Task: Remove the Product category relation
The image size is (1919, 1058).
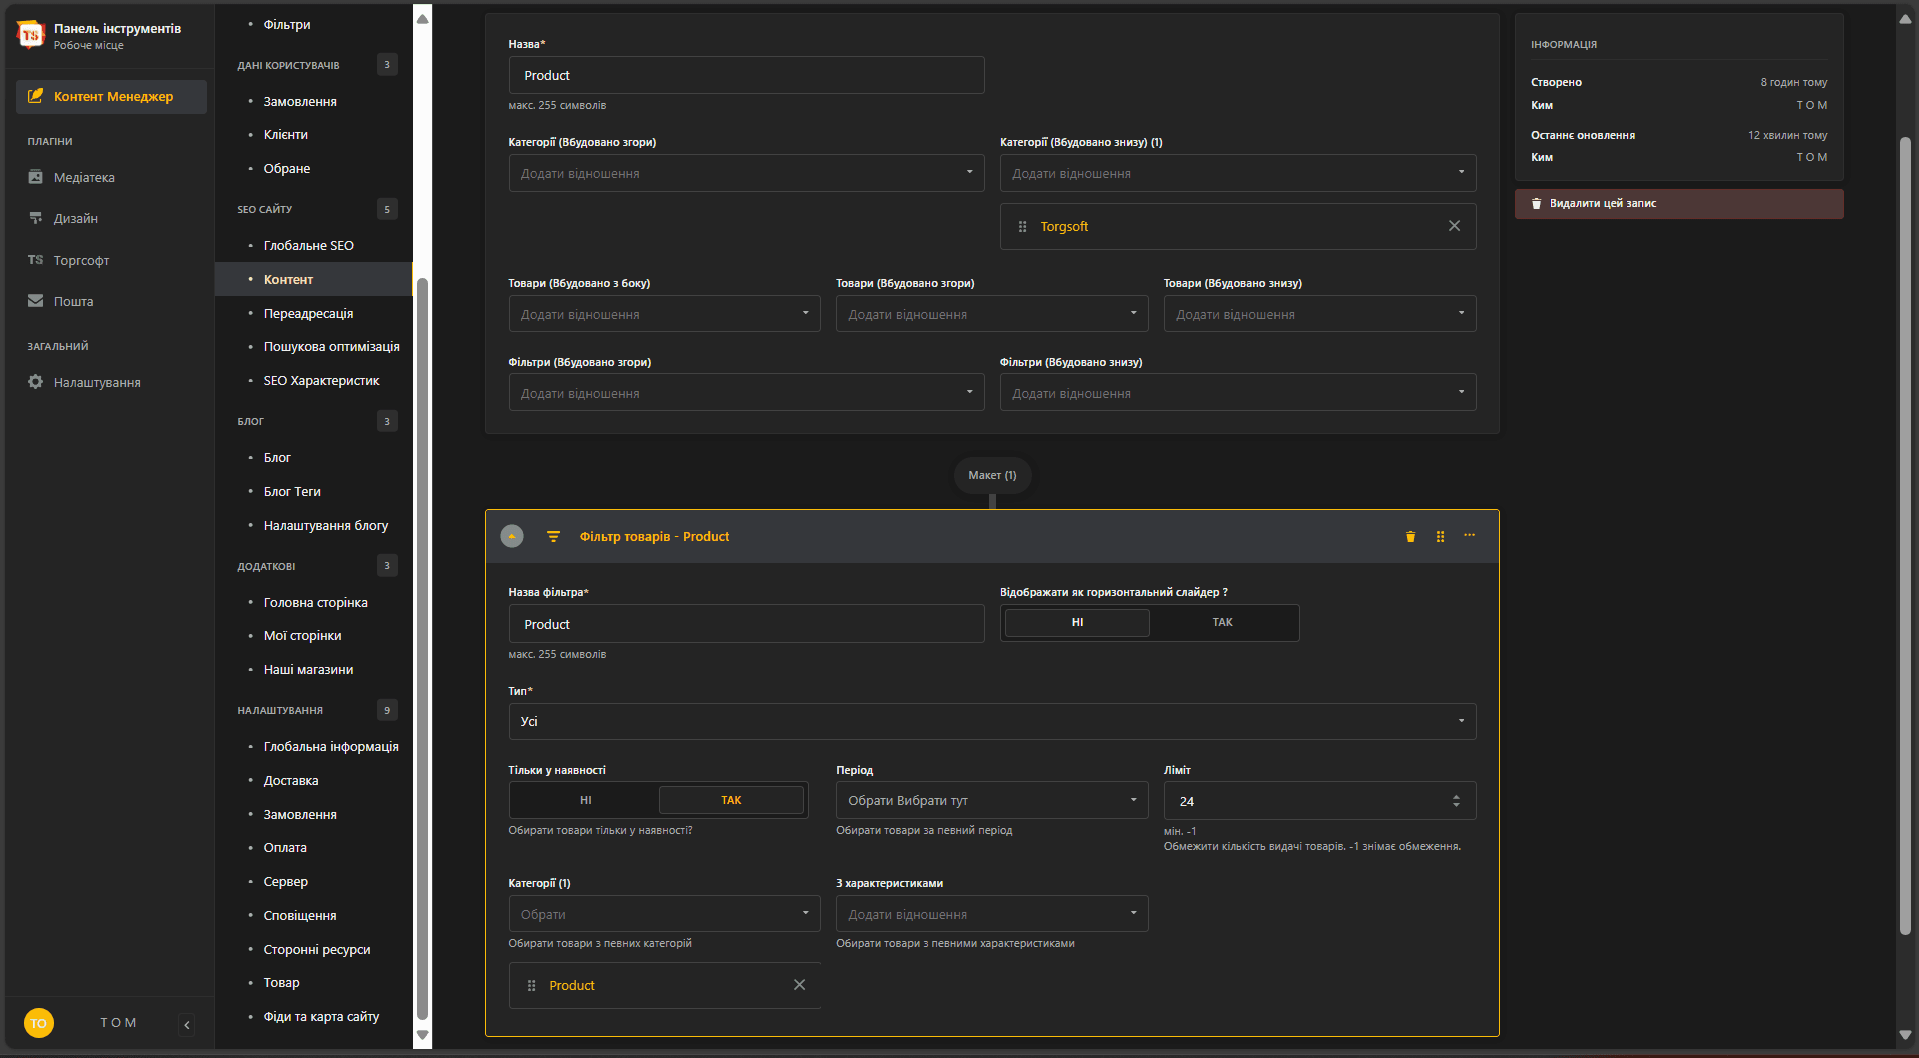Action: click(x=800, y=985)
